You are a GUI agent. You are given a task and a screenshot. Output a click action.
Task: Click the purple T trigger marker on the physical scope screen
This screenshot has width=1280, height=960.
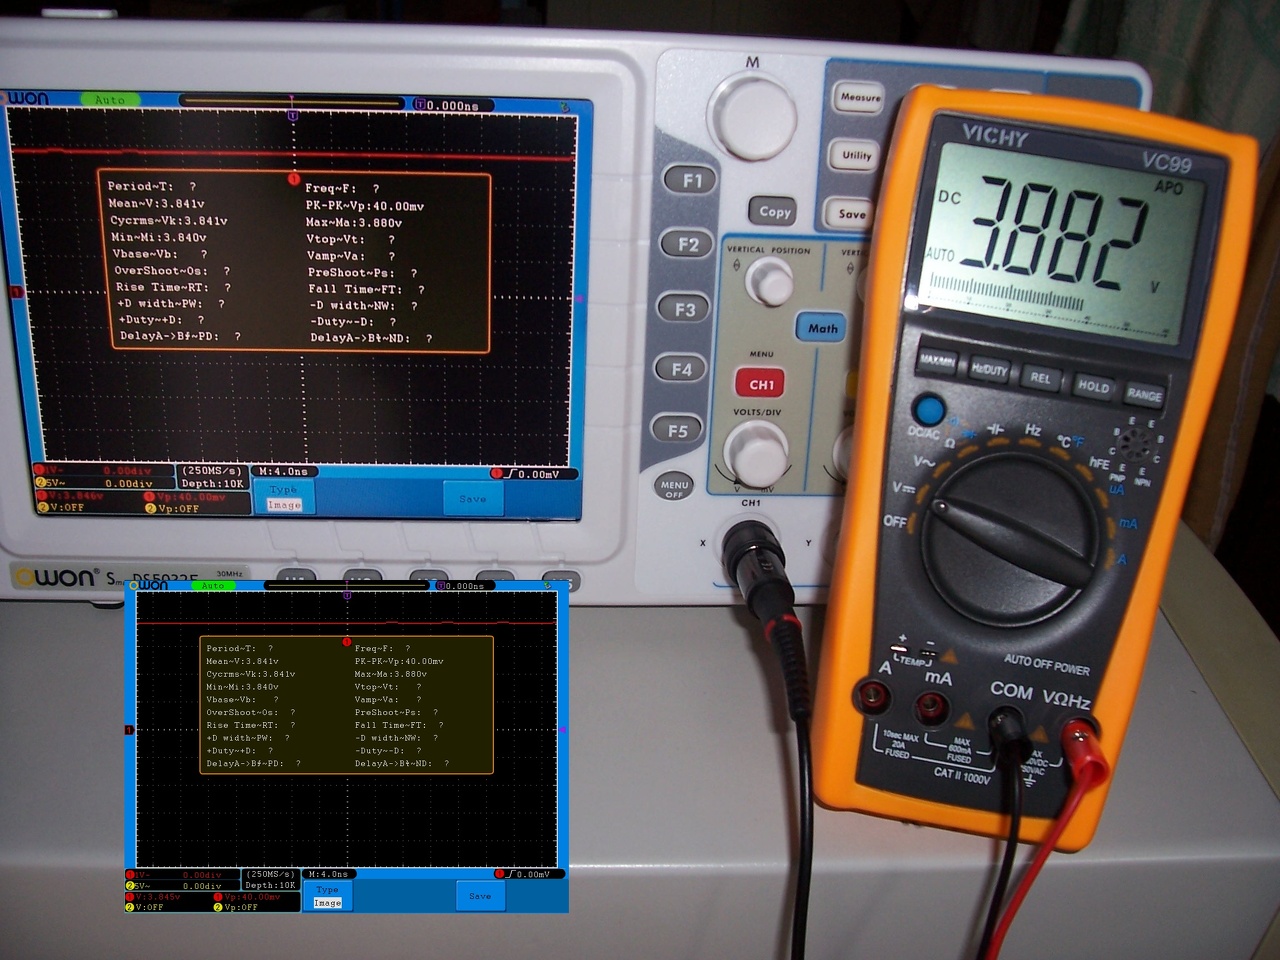tap(293, 116)
